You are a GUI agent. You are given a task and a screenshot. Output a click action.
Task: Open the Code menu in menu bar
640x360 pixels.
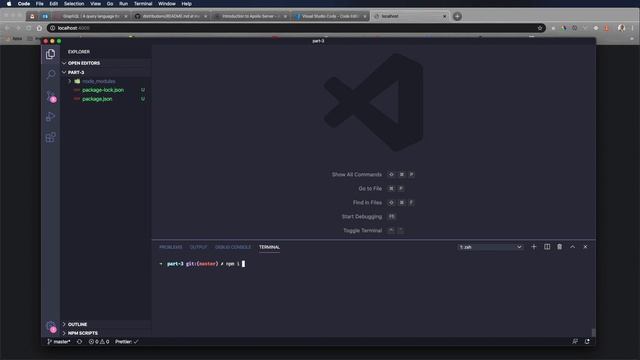pyautogui.click(x=24, y=4)
